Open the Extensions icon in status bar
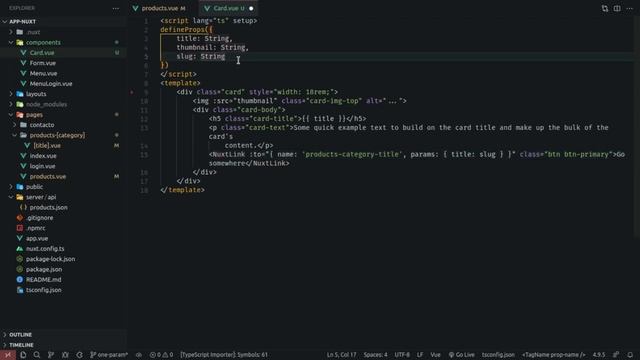 [x=80, y=355]
